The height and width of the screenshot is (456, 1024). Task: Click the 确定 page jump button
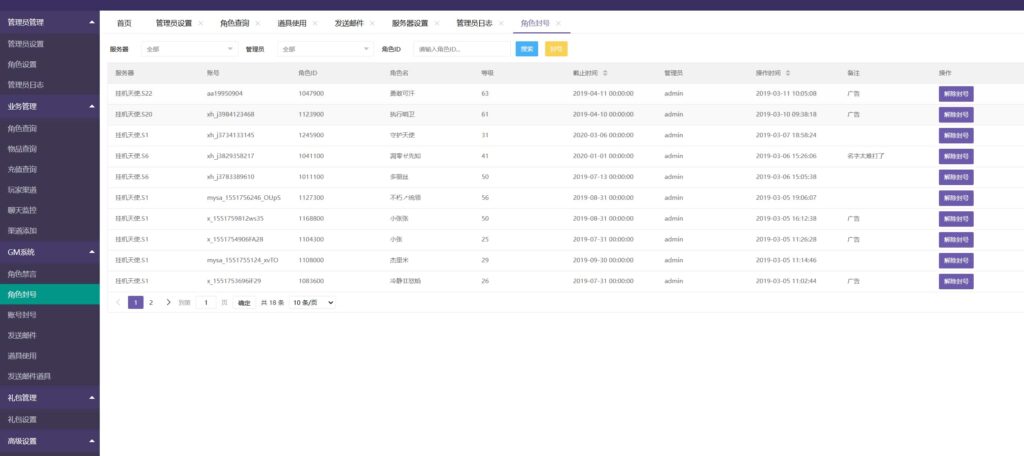tap(244, 302)
